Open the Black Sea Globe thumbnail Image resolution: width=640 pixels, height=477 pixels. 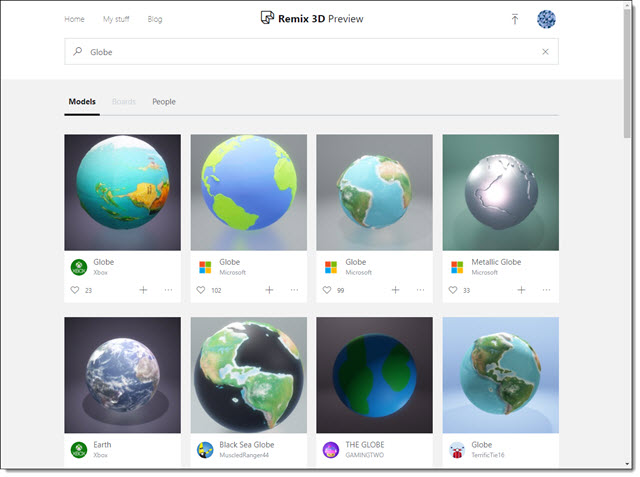pyautogui.click(x=249, y=375)
